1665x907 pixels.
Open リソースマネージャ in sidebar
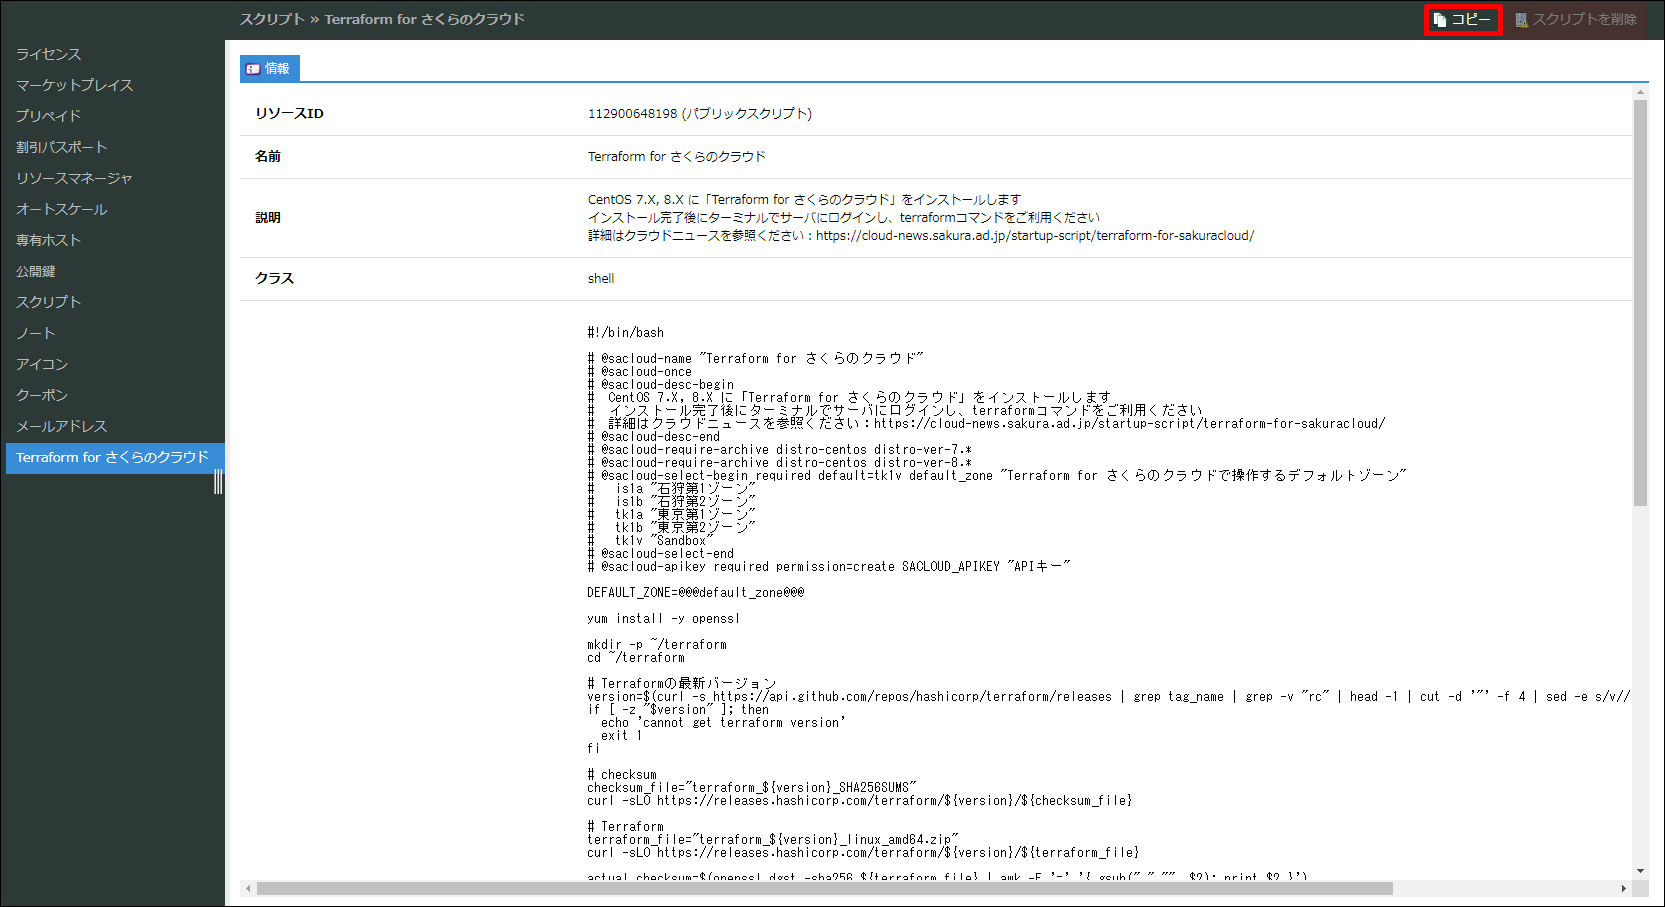(74, 178)
